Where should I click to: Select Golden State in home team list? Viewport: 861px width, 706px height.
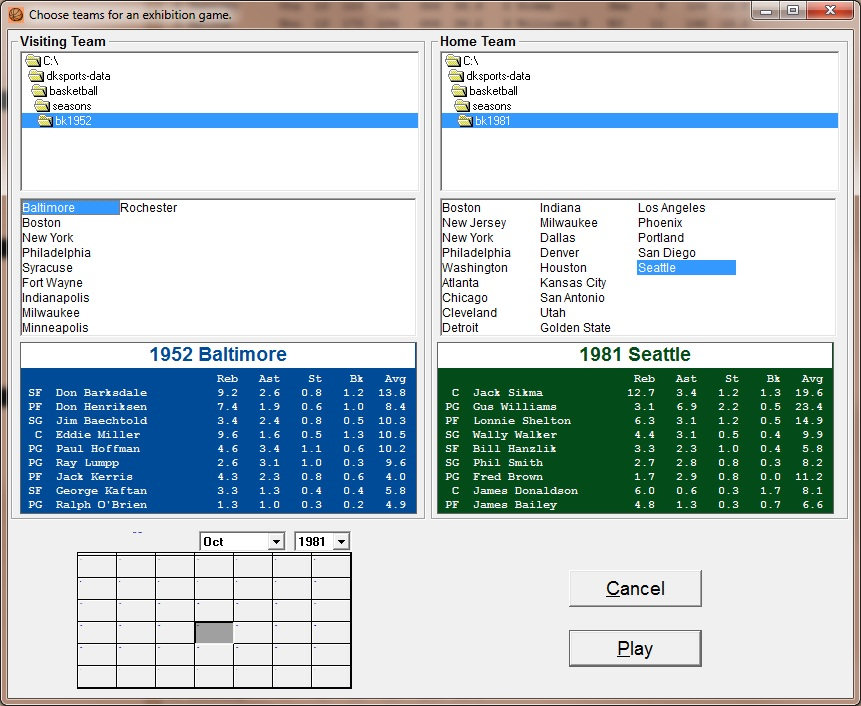coord(575,328)
